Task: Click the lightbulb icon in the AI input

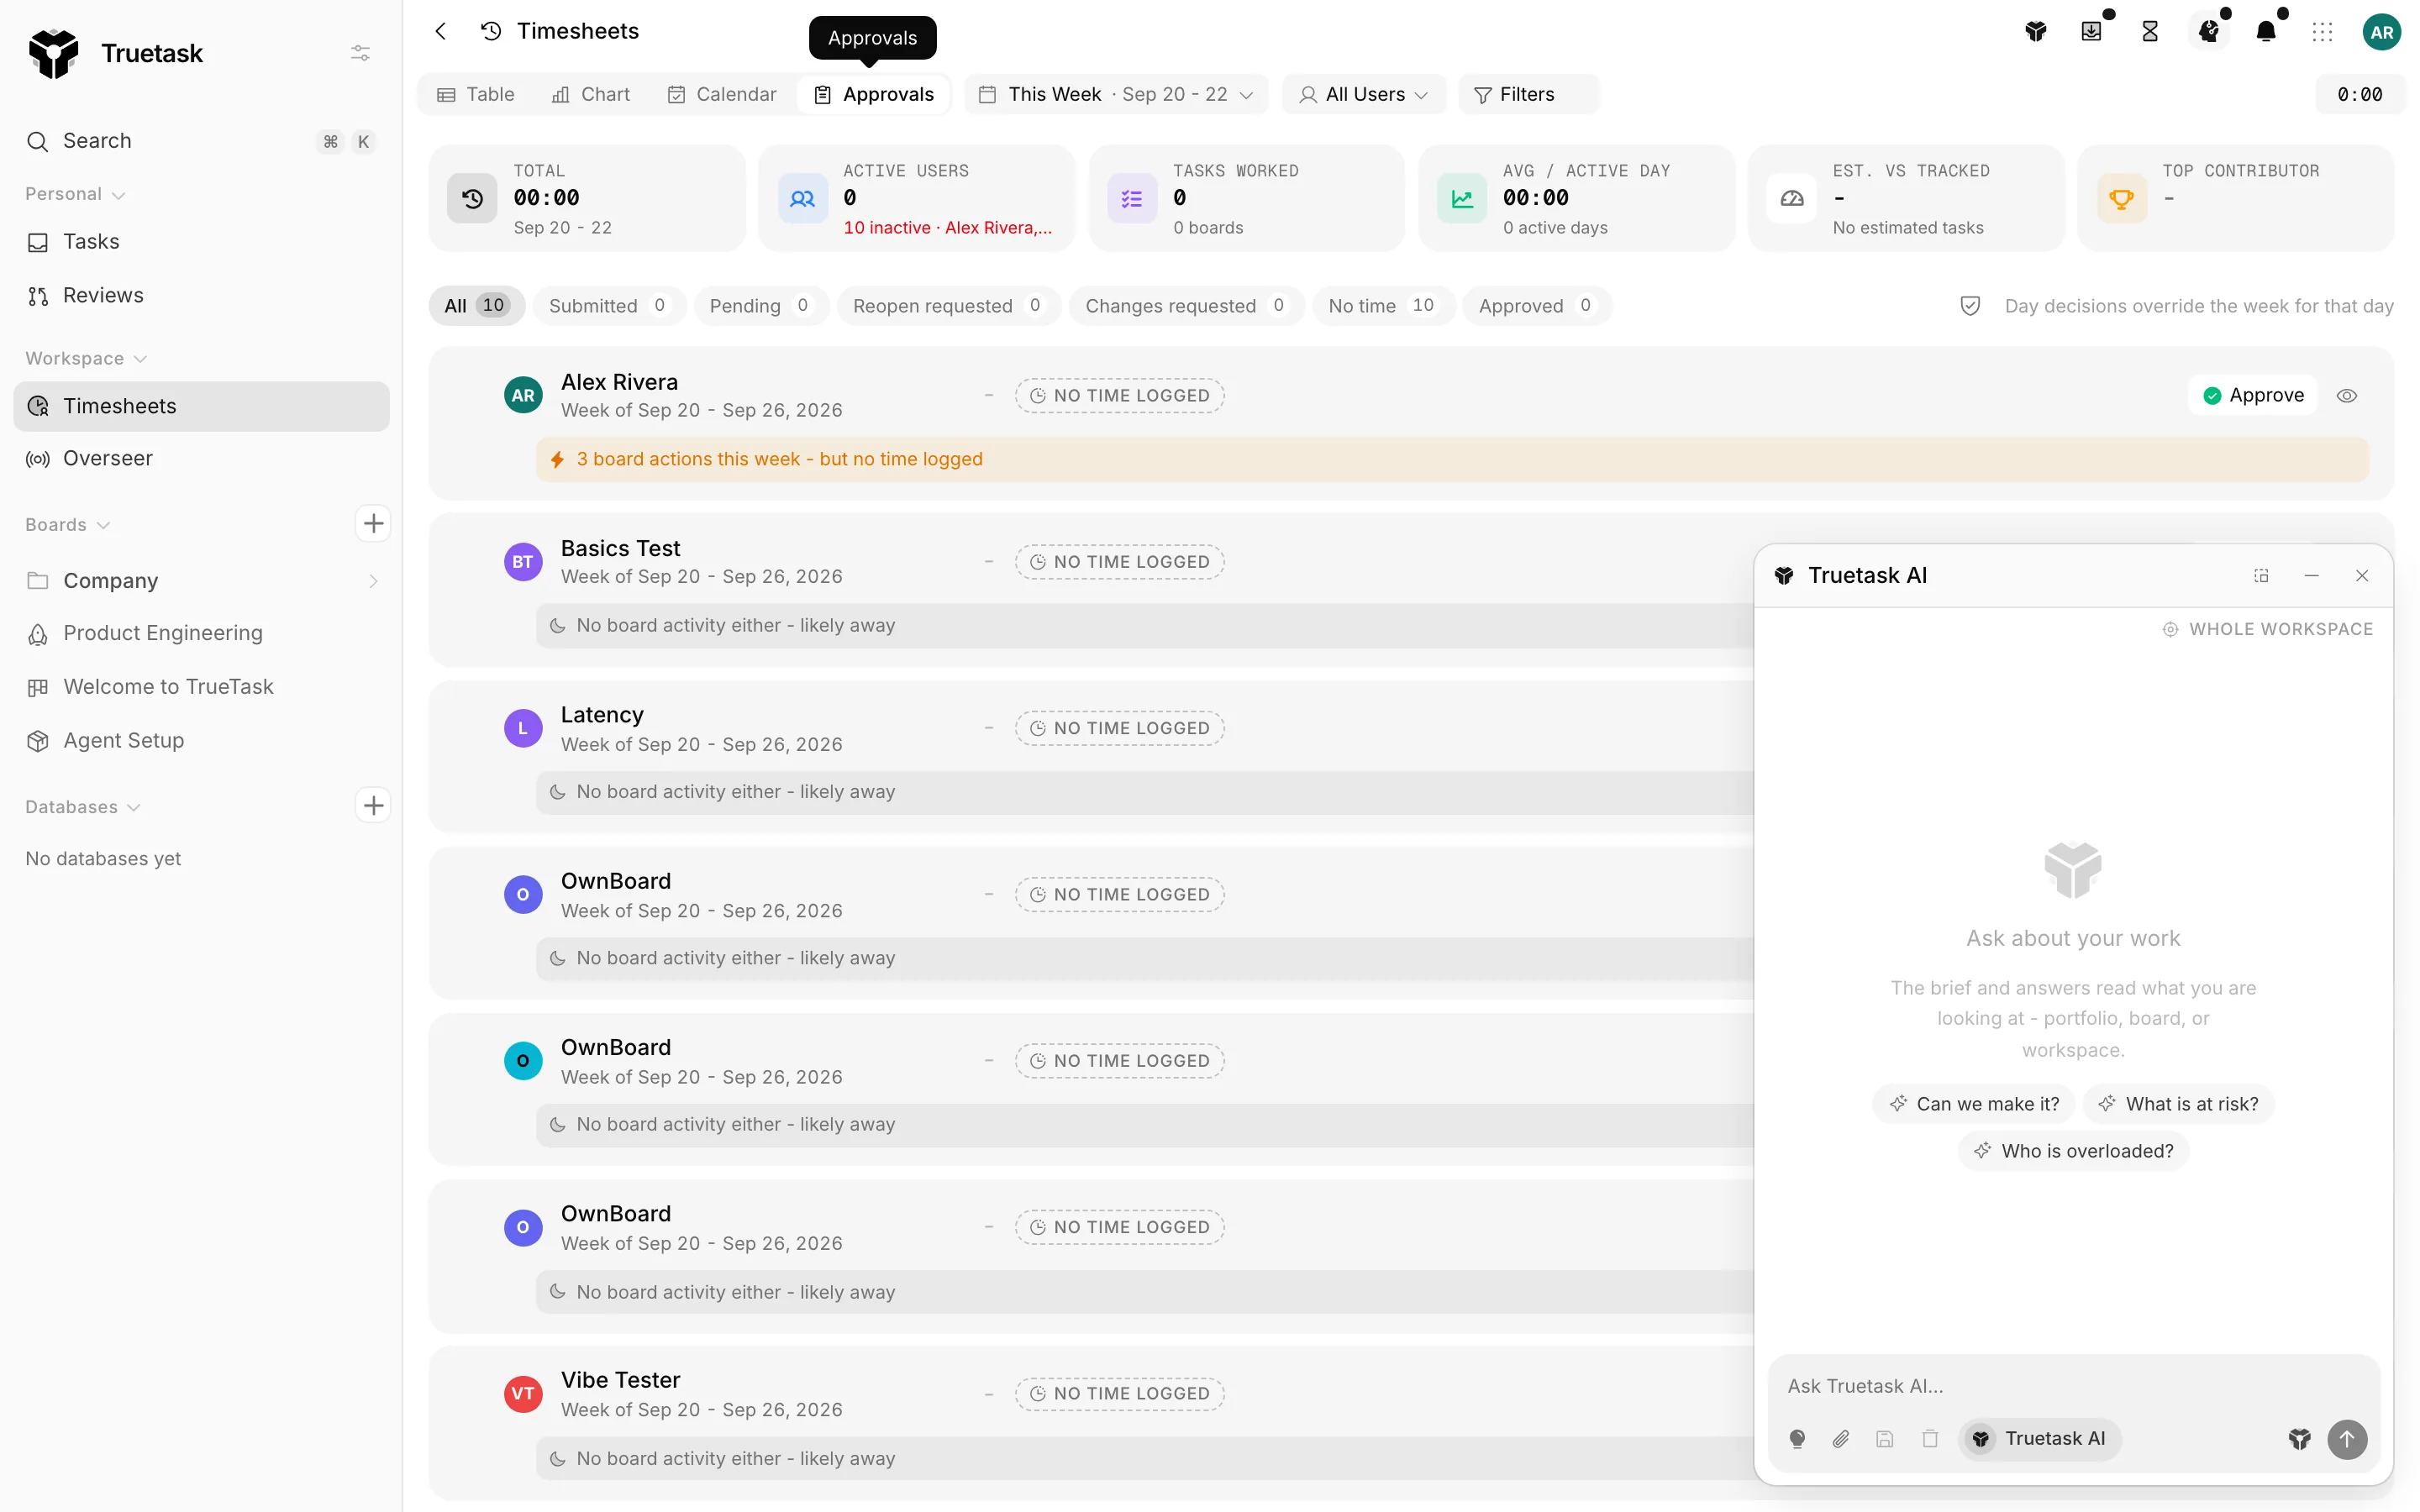Action: (1797, 1439)
